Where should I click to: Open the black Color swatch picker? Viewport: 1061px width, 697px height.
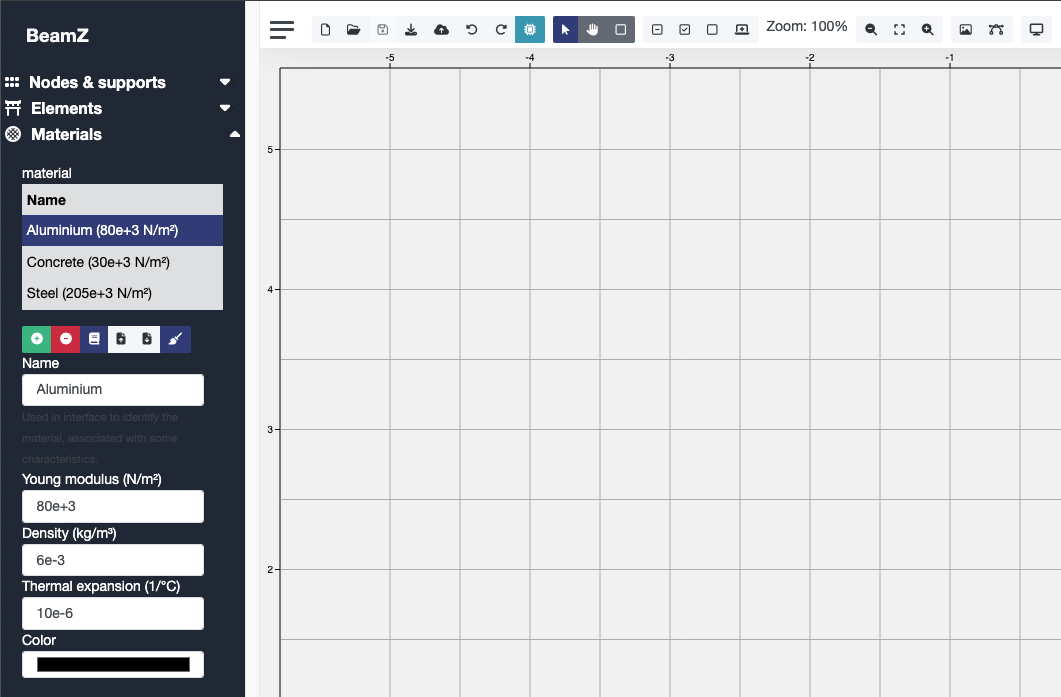point(113,664)
